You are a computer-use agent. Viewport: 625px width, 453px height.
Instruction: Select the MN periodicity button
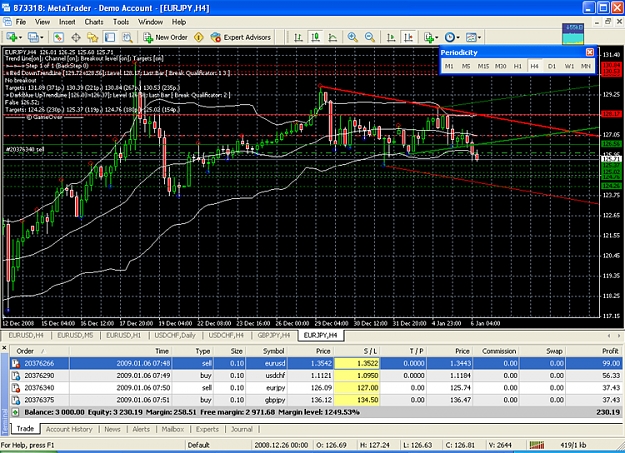tap(586, 66)
